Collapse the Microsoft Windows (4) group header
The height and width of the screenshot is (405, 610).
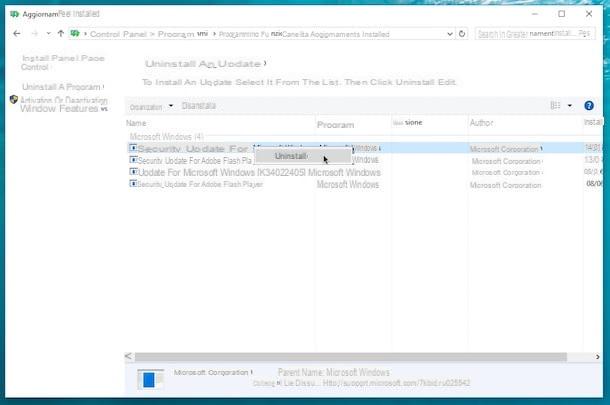167,137
